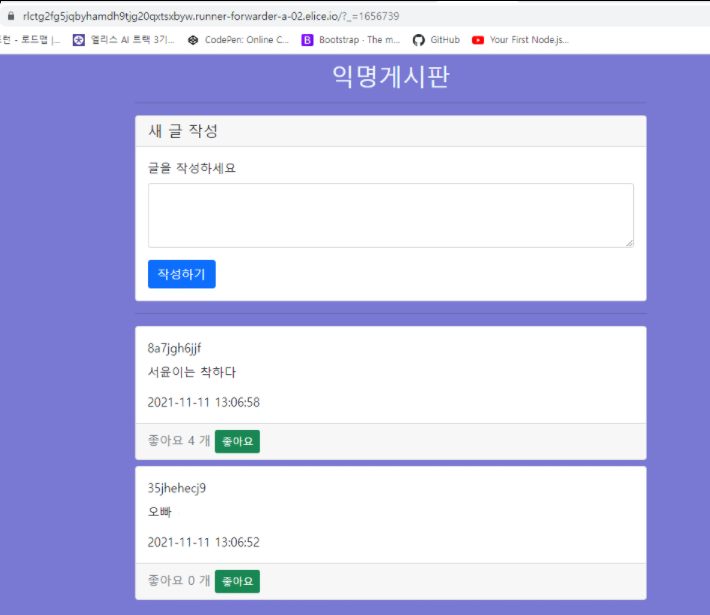Open the CodePen bookmark icon
This screenshot has width=710, height=615.
click(193, 40)
